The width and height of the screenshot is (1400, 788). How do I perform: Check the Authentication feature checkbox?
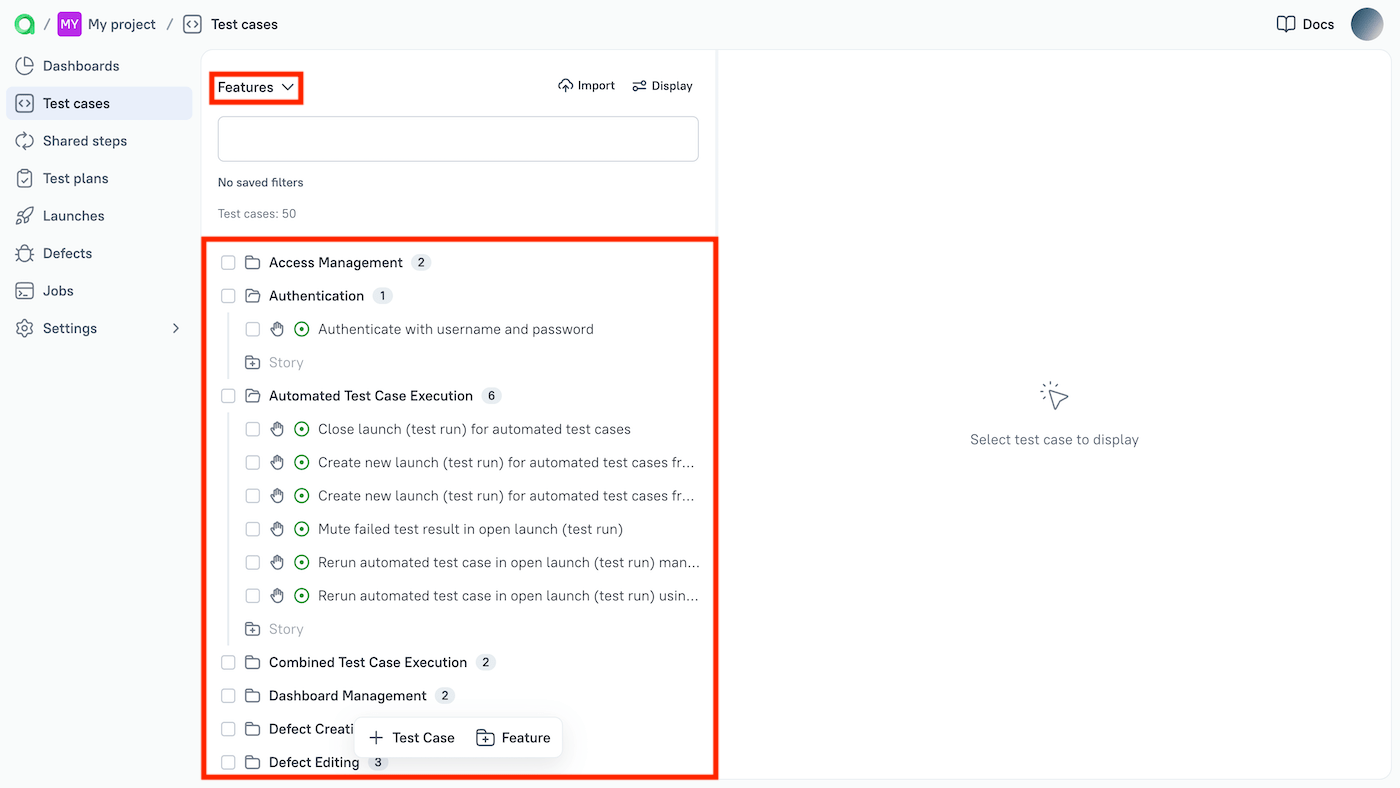tap(228, 295)
